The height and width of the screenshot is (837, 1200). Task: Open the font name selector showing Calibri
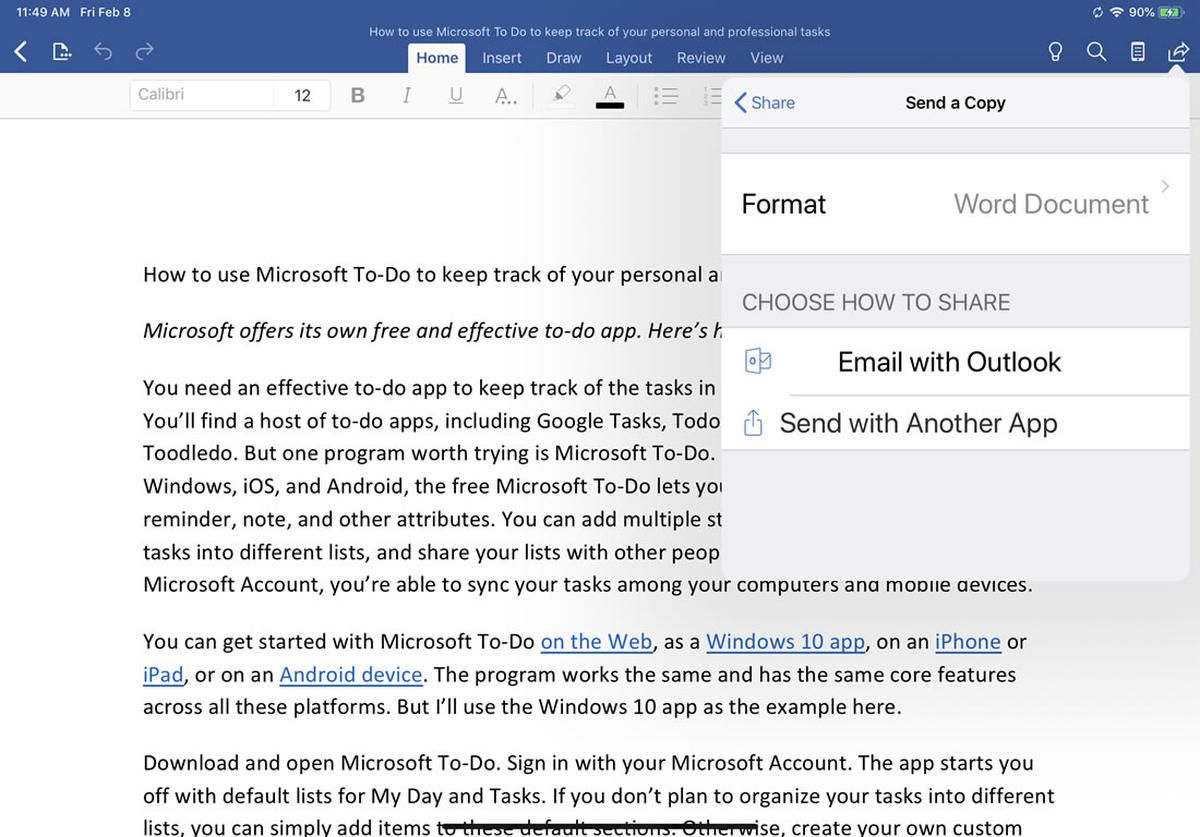[200, 94]
